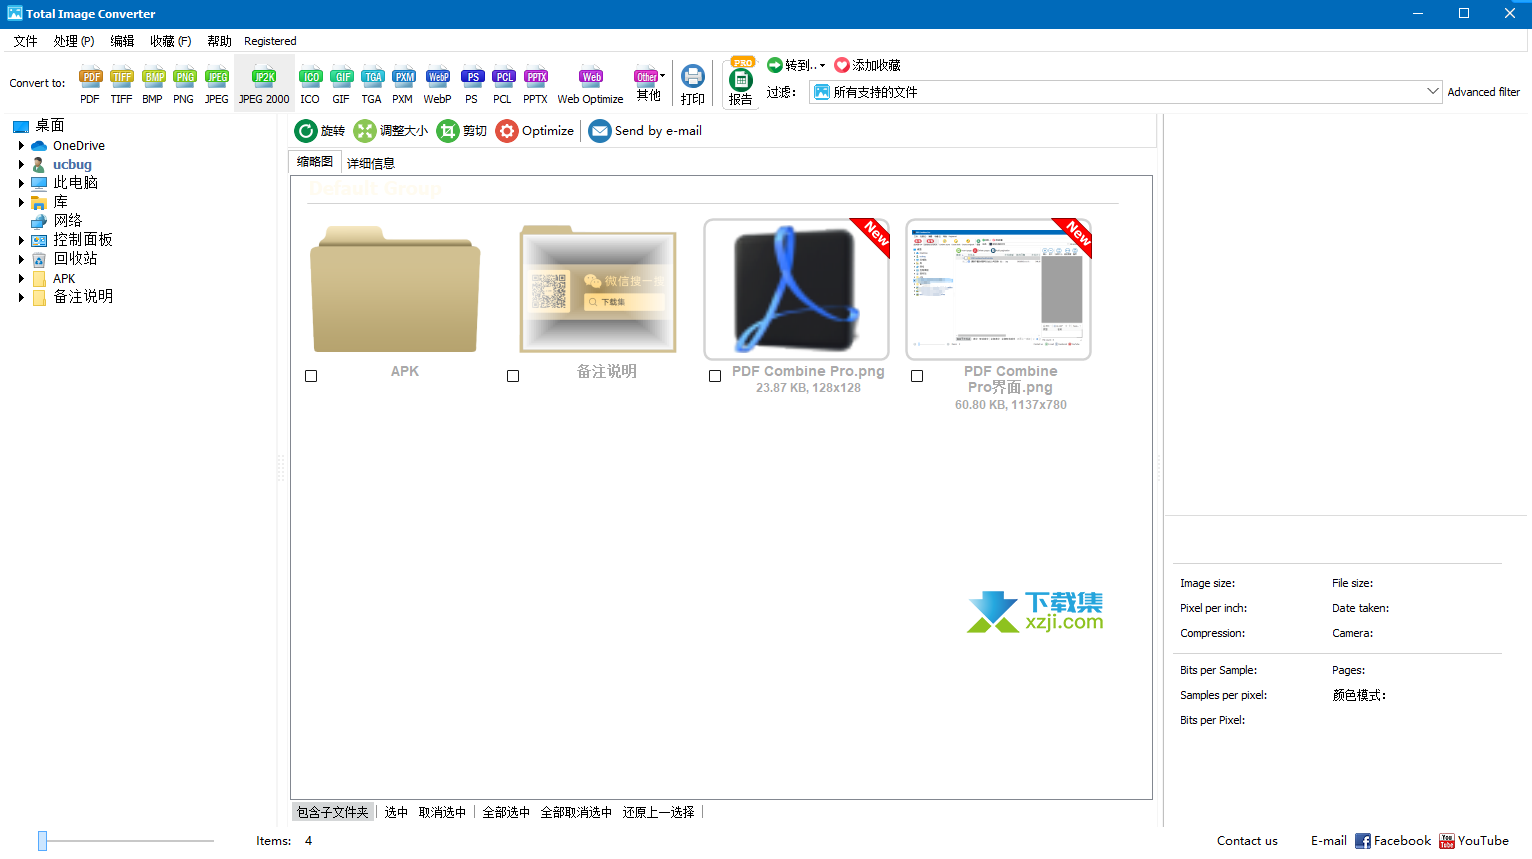Select PXM conversion icon
Viewport: 1532px width, 859px height.
pos(403,86)
